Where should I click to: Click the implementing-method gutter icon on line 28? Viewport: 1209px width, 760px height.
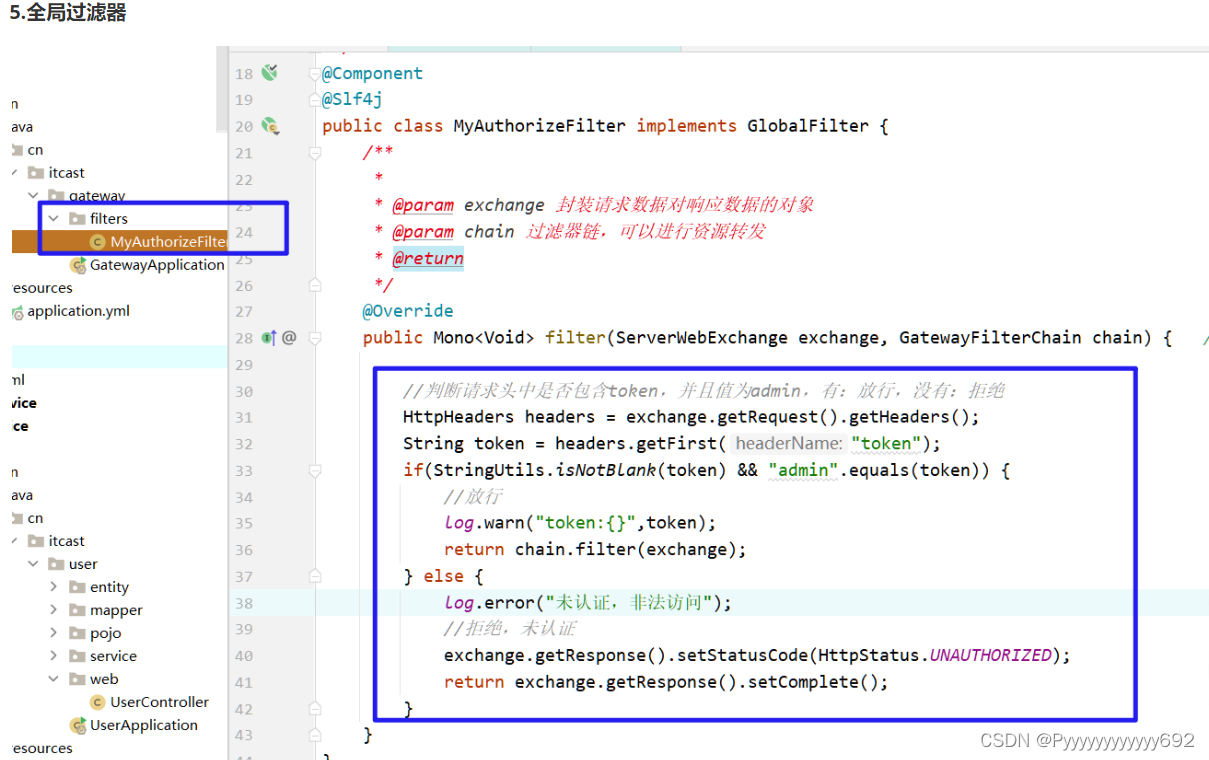pos(270,336)
